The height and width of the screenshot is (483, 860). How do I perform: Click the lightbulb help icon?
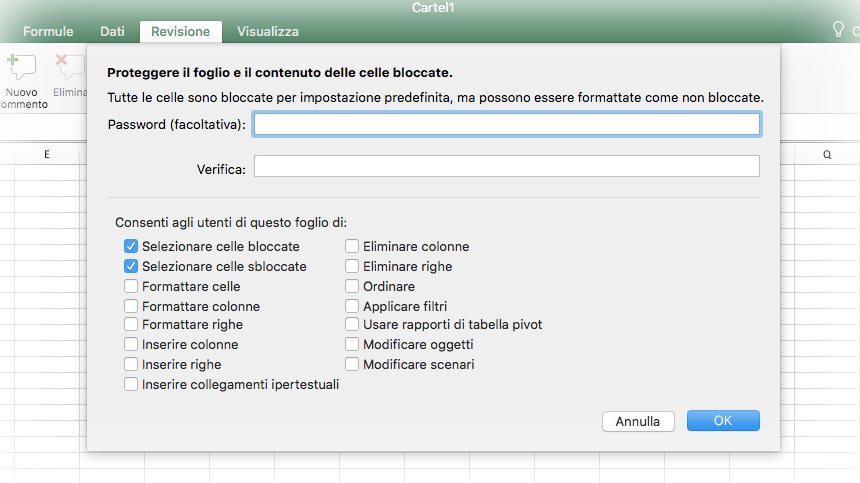(x=838, y=30)
